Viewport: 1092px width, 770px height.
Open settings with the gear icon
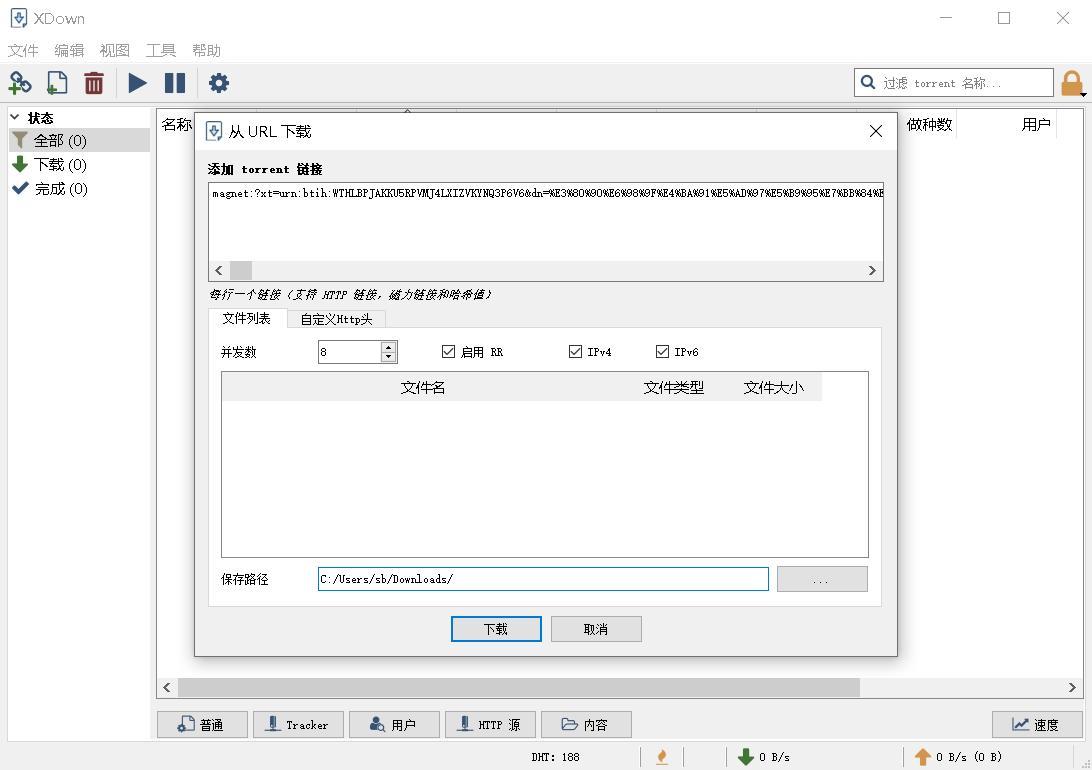point(219,83)
